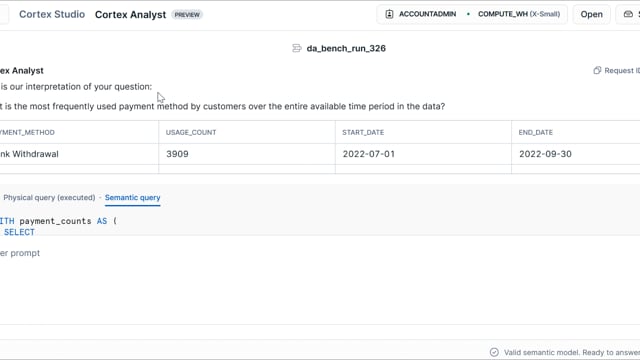Screen dimensions: 640x360
Task: Sort by END_DATE column header
Action: [x=536, y=132]
